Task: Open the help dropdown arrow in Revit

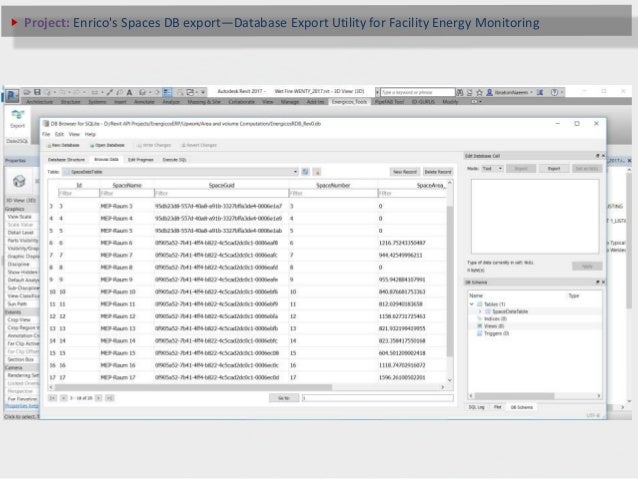Action: point(562,92)
